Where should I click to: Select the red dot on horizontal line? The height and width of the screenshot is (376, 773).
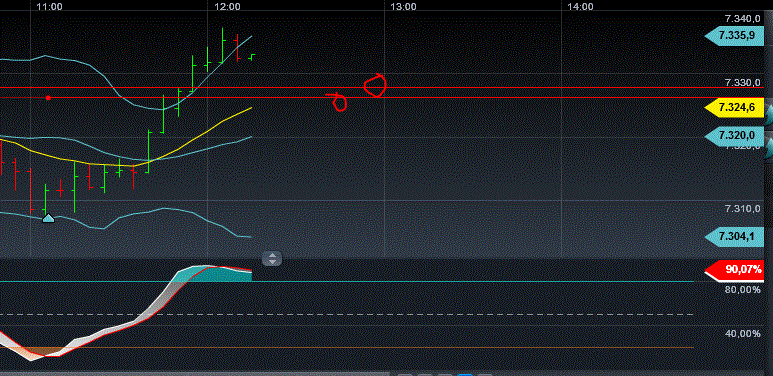(48, 98)
